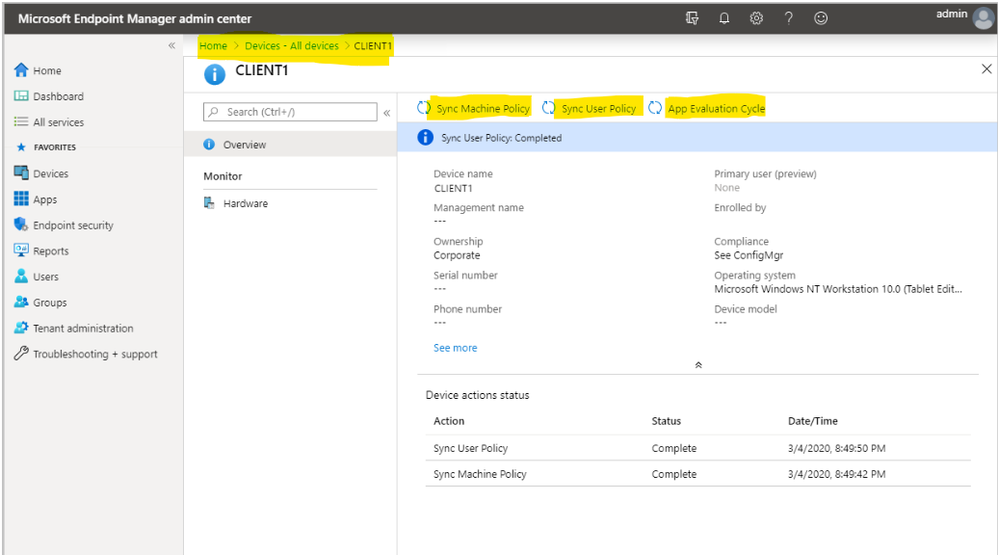The width and height of the screenshot is (998, 555).
Task: Close the CLIENT1 blade
Action: (986, 68)
